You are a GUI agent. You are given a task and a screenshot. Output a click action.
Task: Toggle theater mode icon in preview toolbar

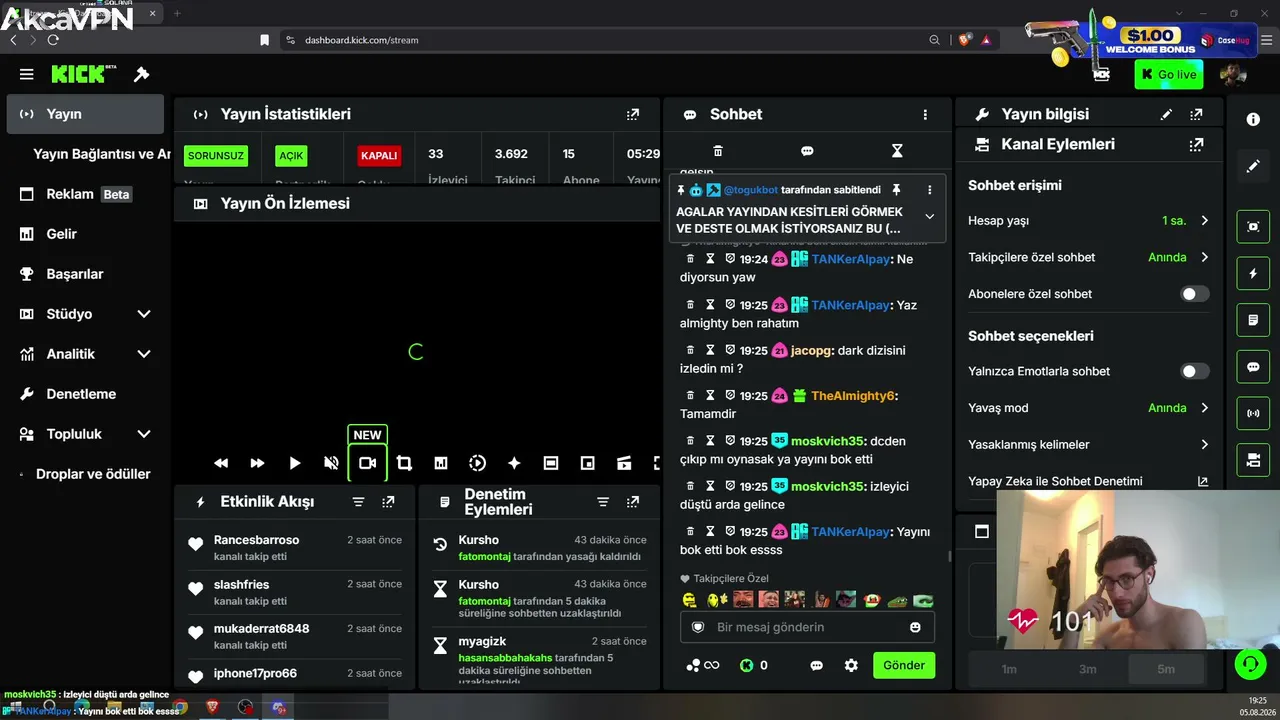pyautogui.click(x=551, y=463)
